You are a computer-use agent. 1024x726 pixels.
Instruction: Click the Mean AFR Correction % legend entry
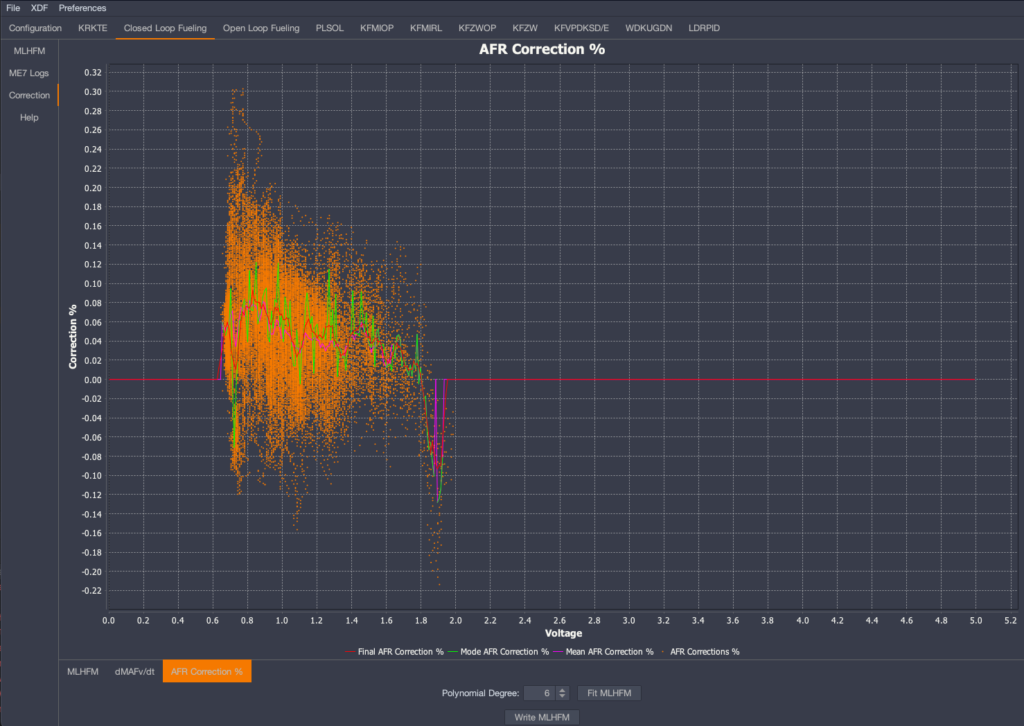click(609, 651)
